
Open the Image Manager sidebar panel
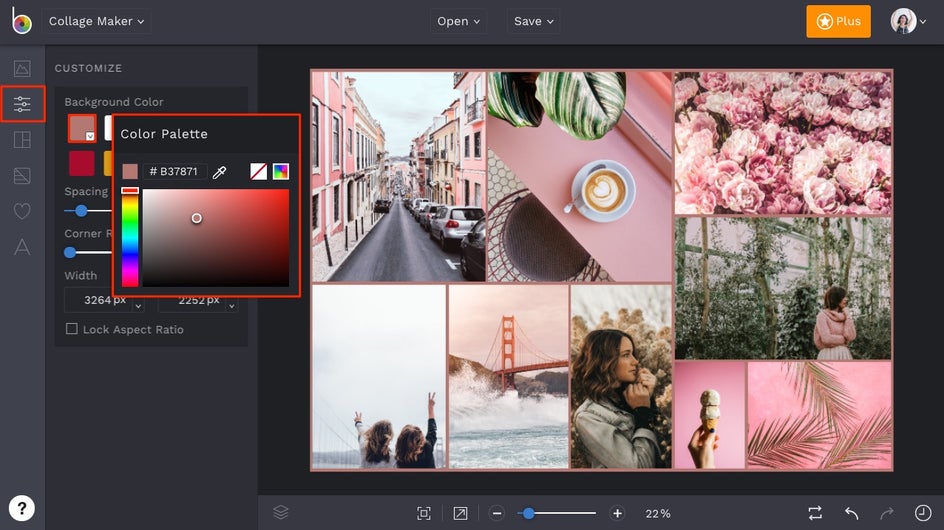[x=22, y=69]
